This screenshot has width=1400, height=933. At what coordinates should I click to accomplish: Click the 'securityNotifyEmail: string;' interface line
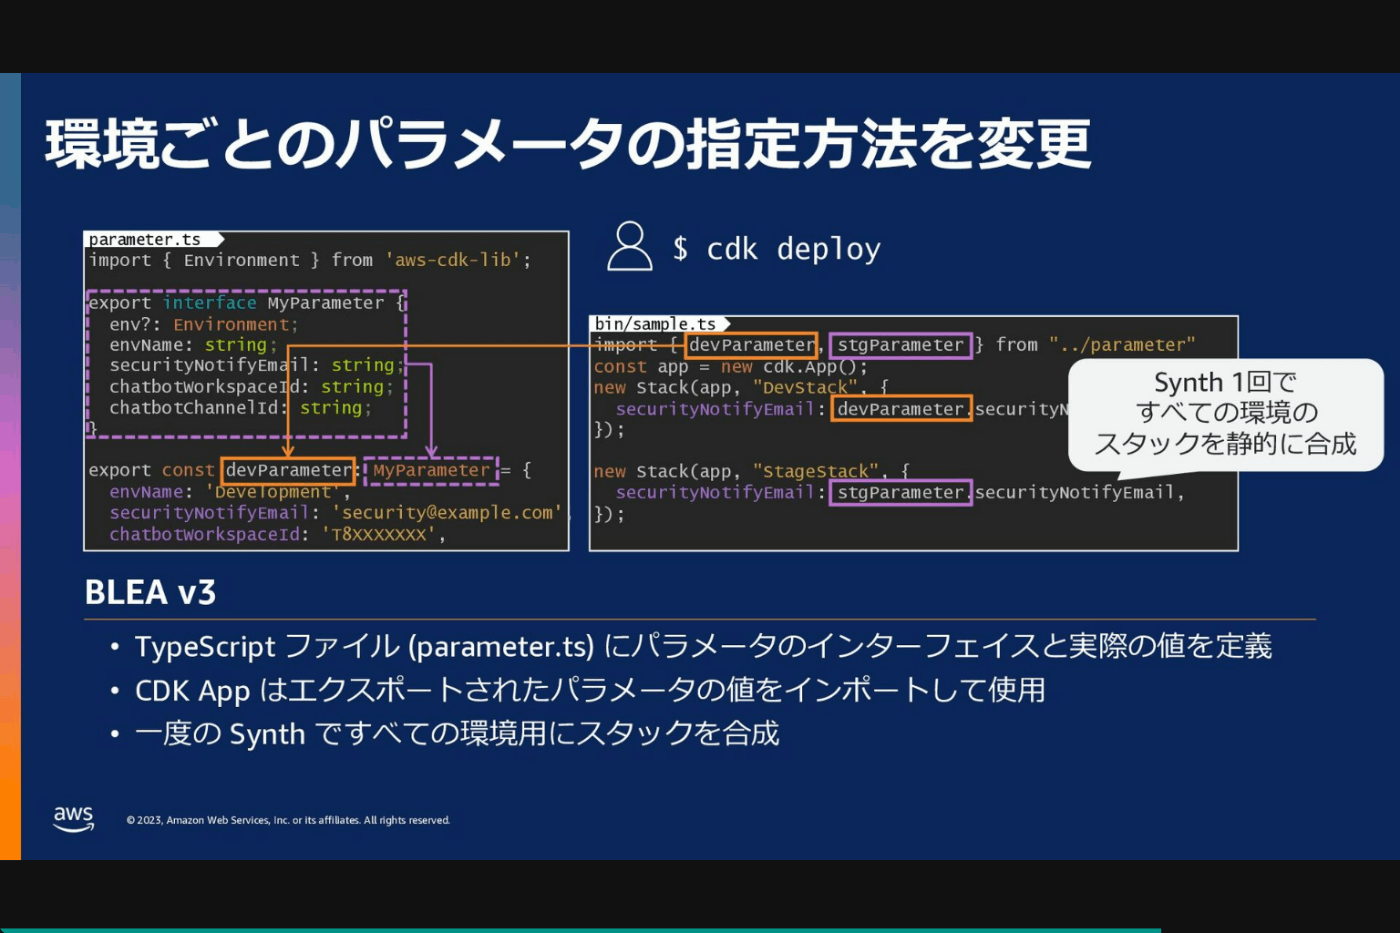point(257,366)
